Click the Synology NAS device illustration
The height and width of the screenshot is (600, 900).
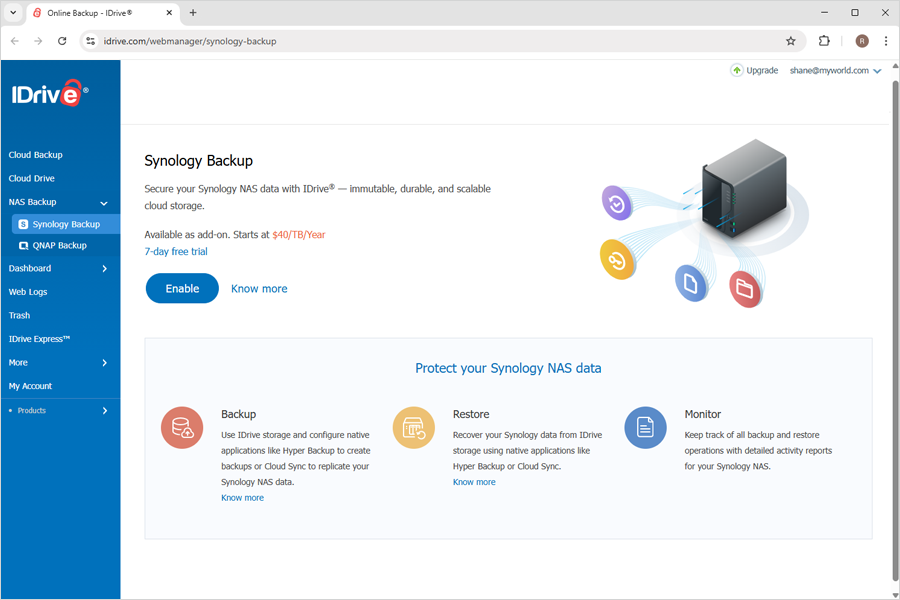tap(744, 188)
